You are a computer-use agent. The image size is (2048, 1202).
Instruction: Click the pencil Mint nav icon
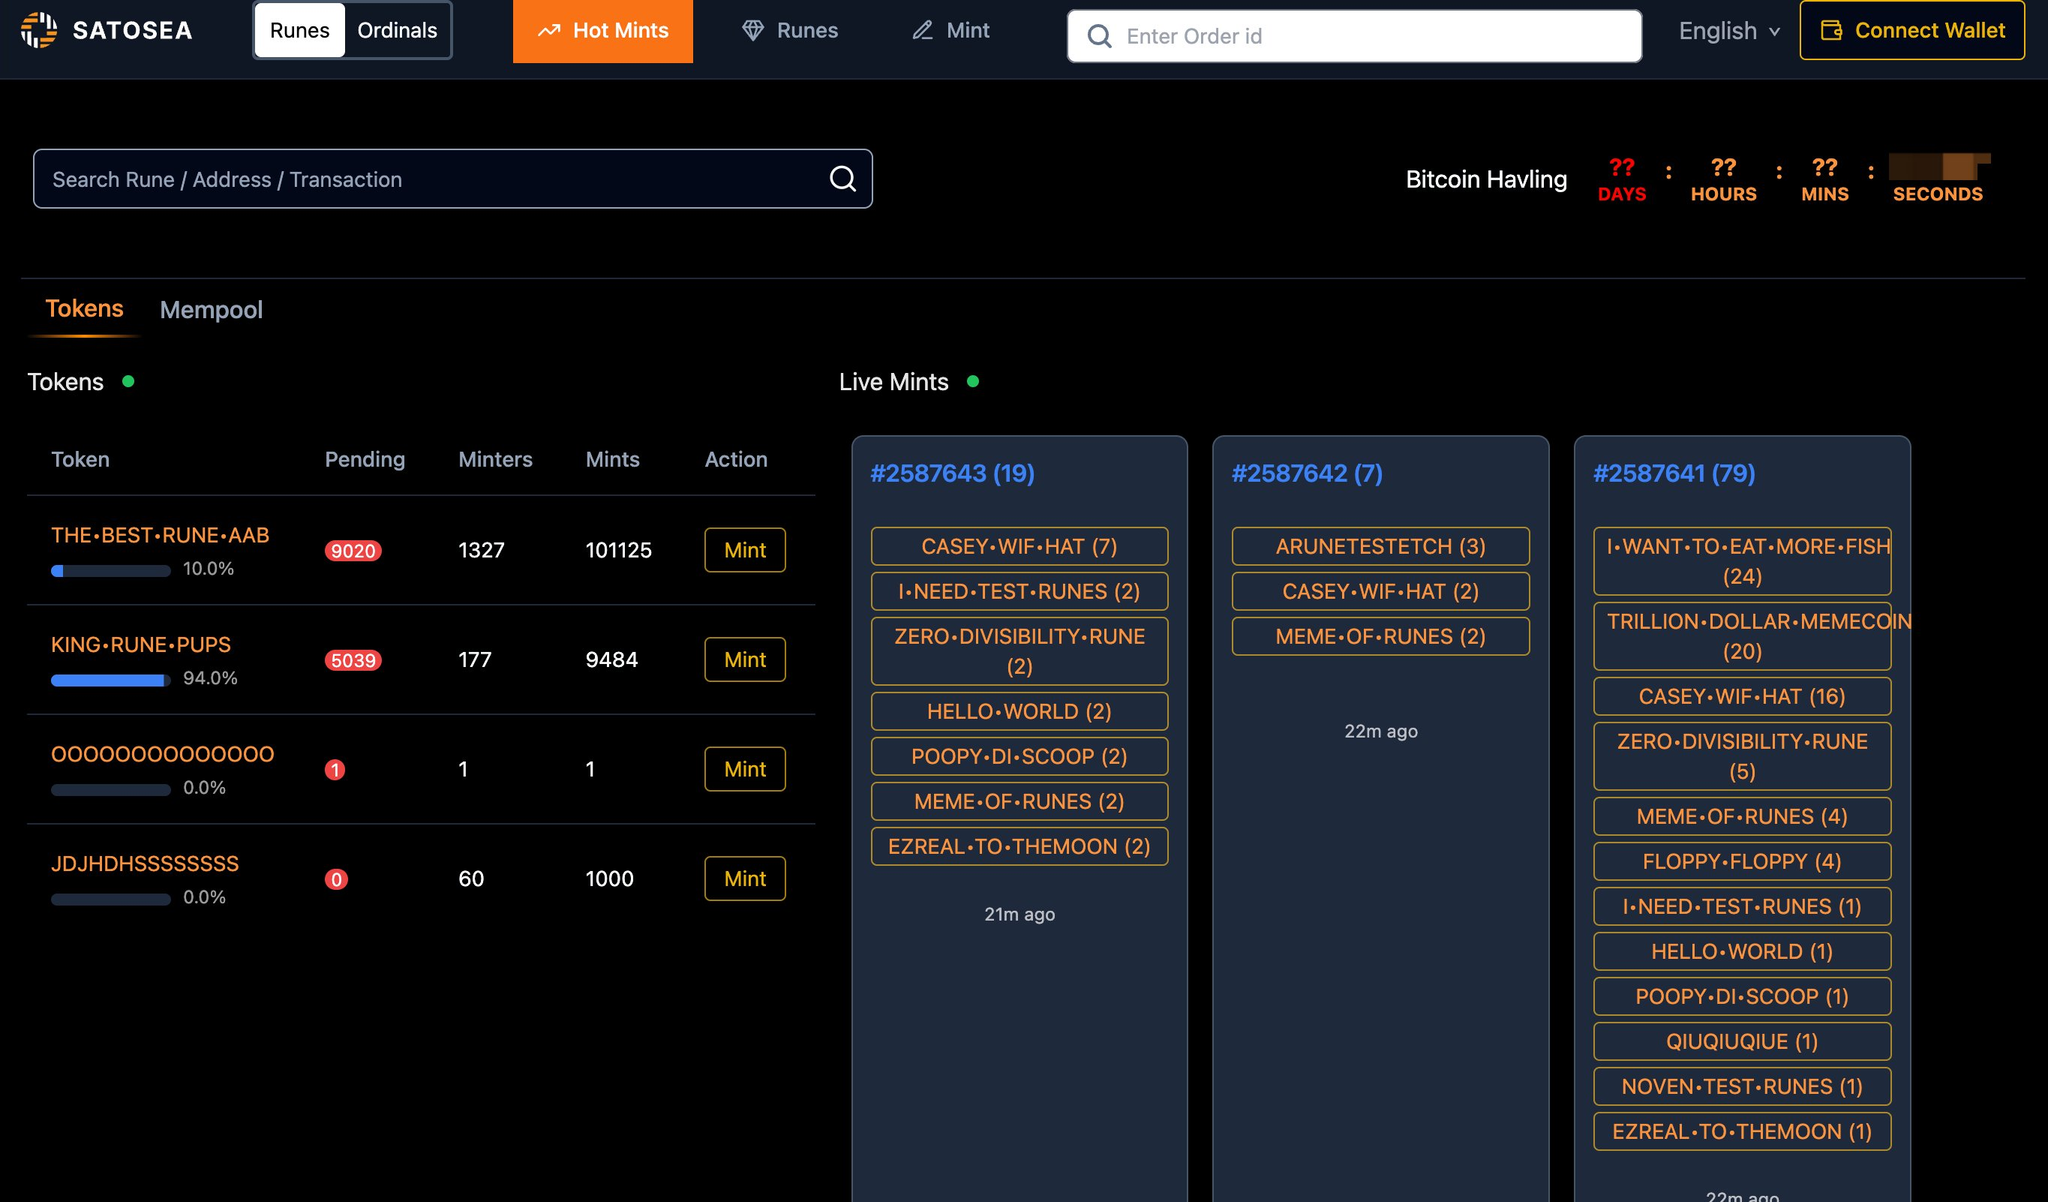pyautogui.click(x=922, y=31)
